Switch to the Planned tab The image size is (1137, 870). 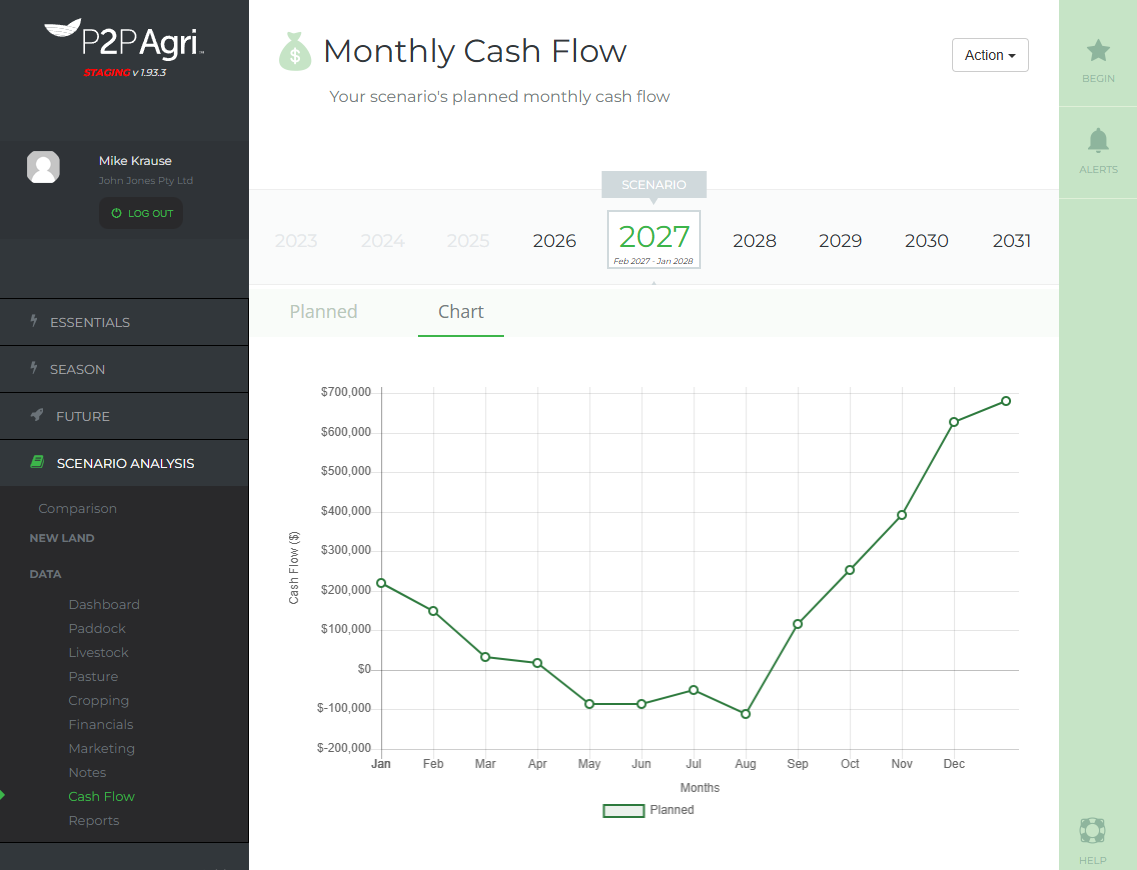(323, 312)
